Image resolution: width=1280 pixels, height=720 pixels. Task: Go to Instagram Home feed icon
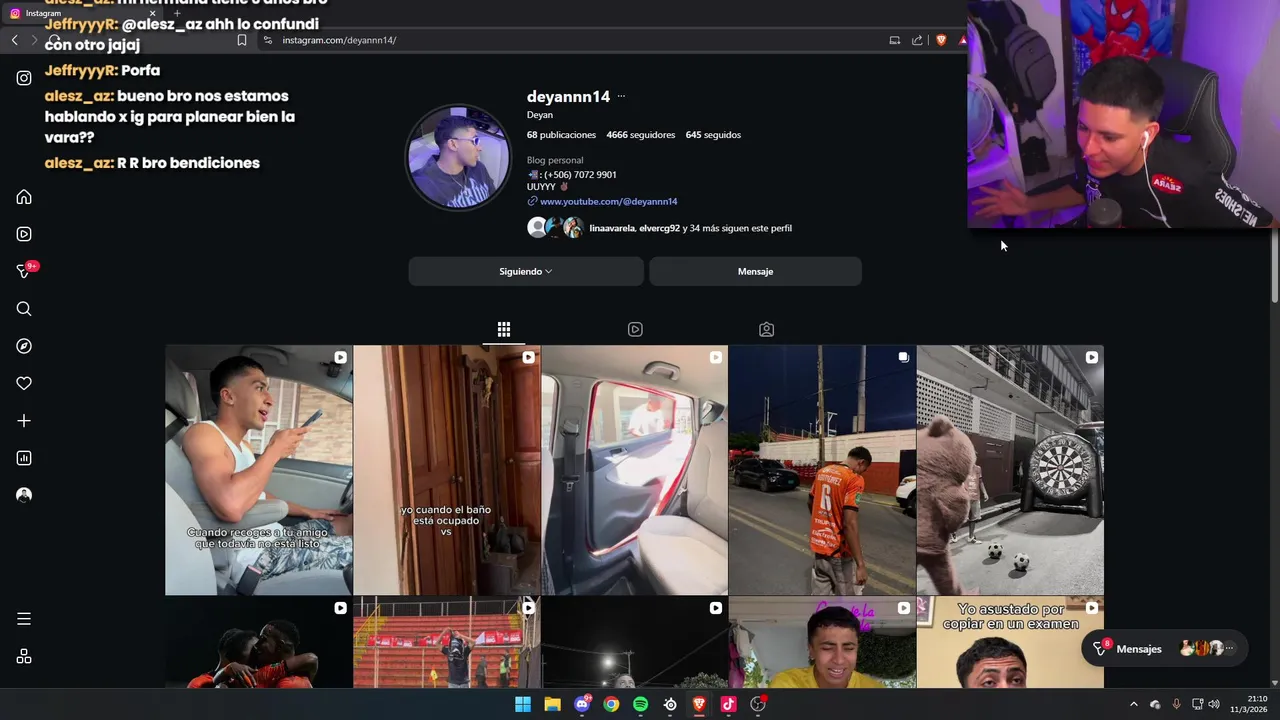click(24, 197)
